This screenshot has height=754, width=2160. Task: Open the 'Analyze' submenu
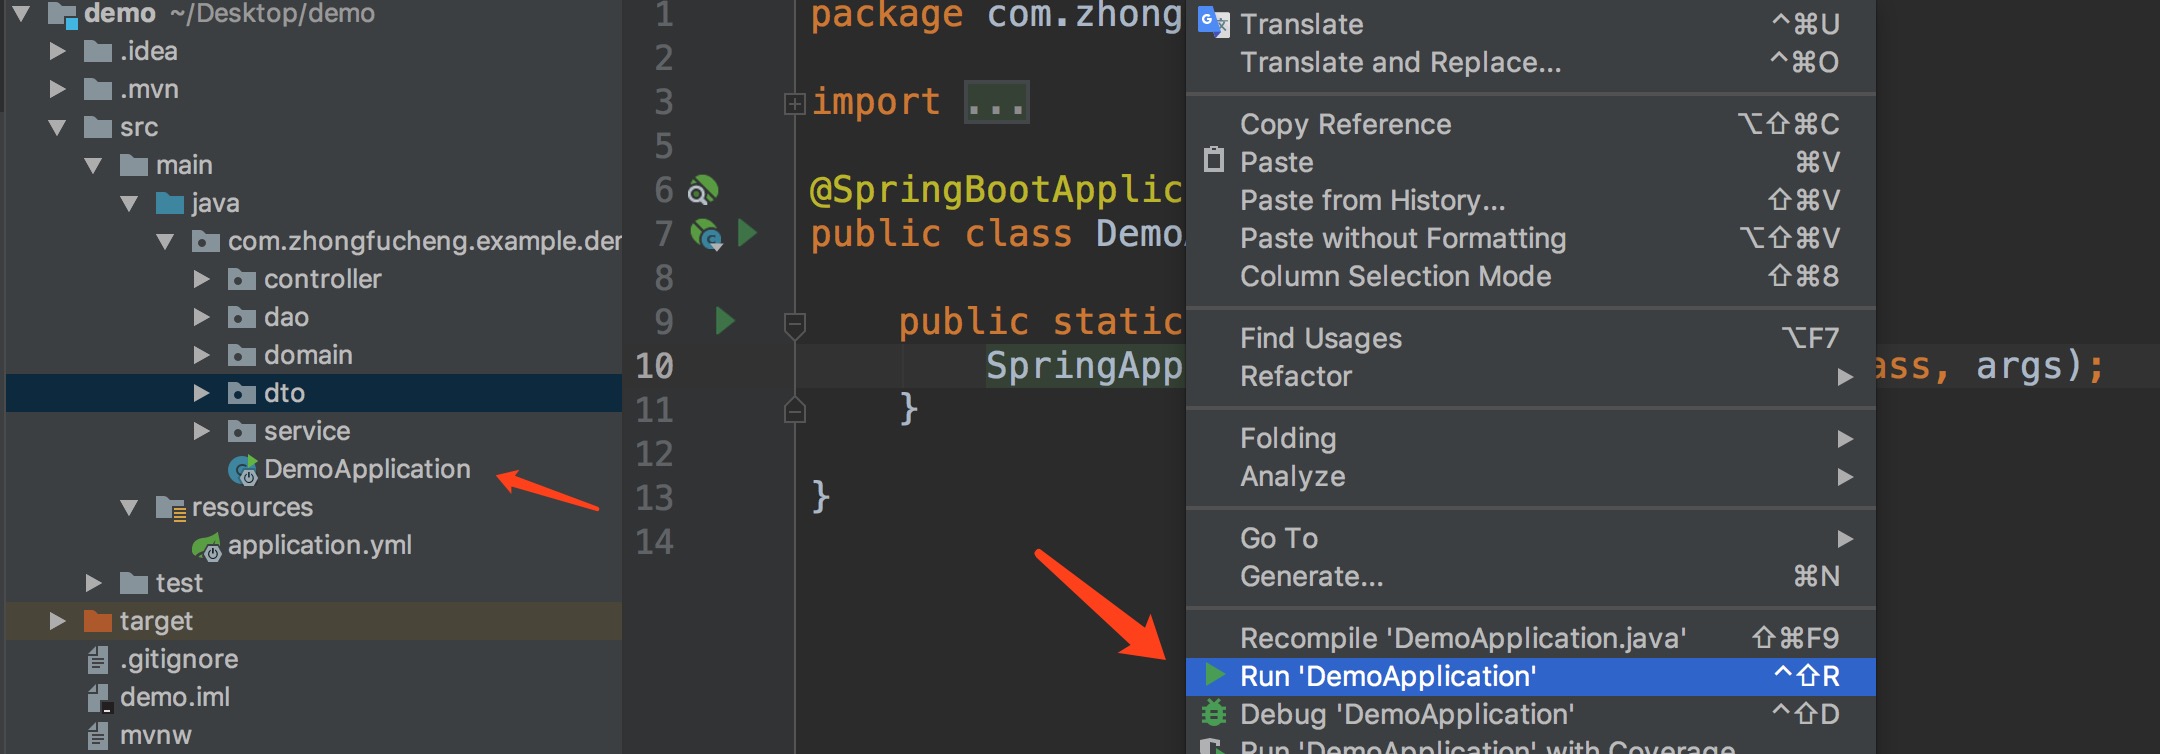[1530, 476]
